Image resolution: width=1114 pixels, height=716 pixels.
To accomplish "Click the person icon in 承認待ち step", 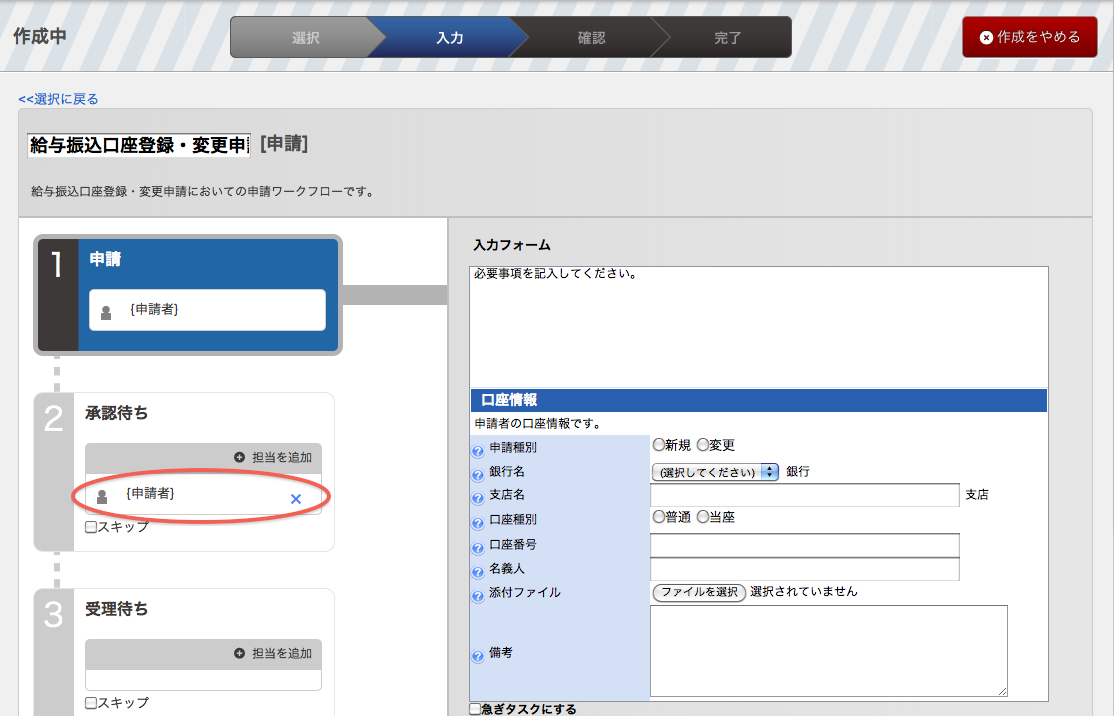I will click(102, 497).
